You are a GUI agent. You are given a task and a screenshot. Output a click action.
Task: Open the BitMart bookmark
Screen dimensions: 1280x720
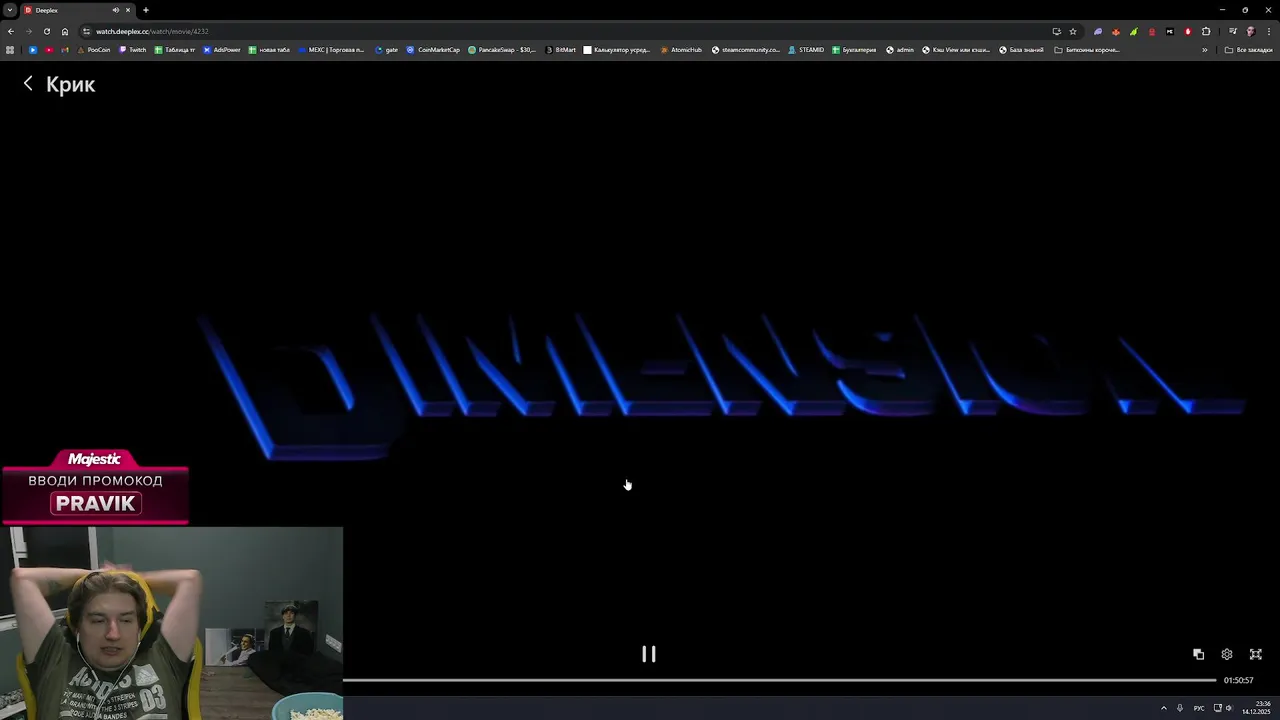[560, 50]
